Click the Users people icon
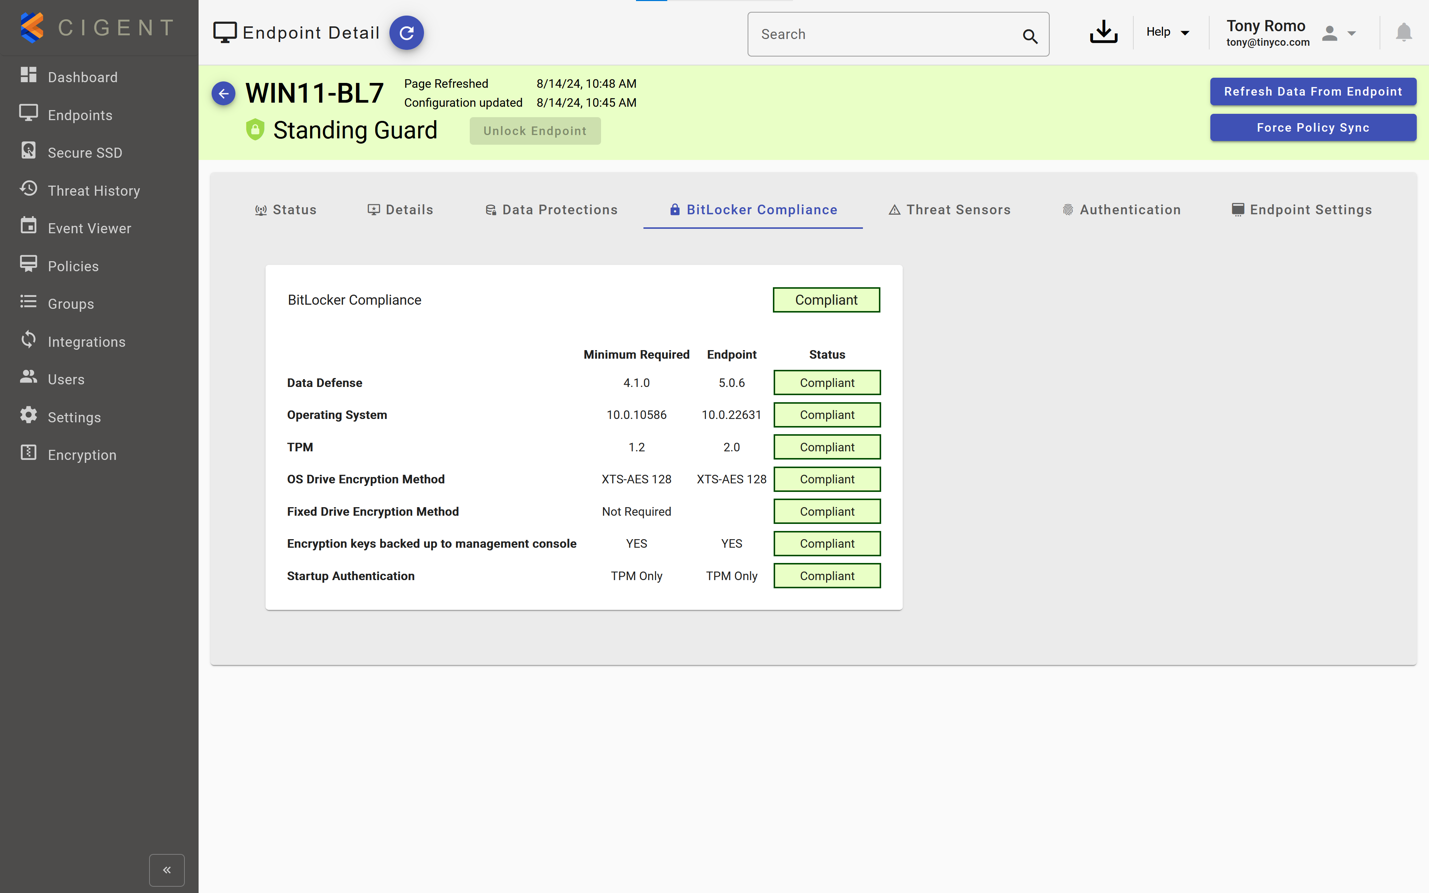The image size is (1429, 893). pos(28,378)
